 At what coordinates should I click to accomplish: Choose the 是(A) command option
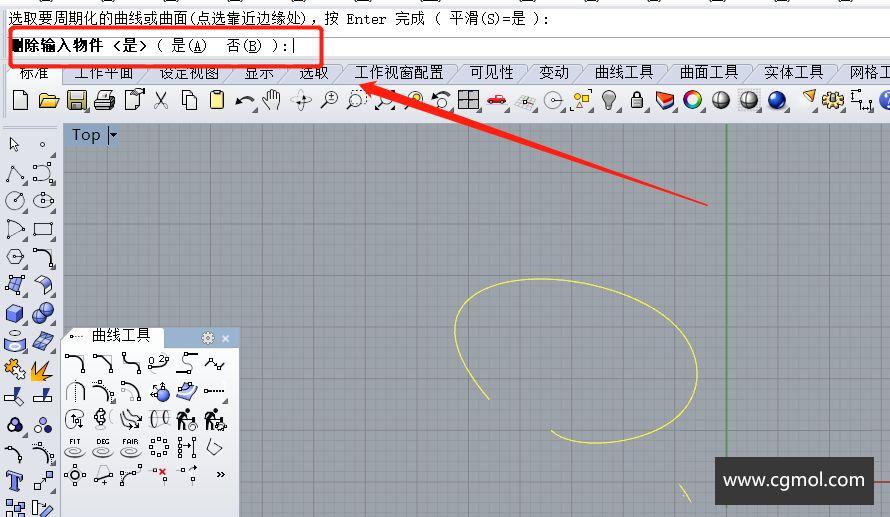click(189, 46)
